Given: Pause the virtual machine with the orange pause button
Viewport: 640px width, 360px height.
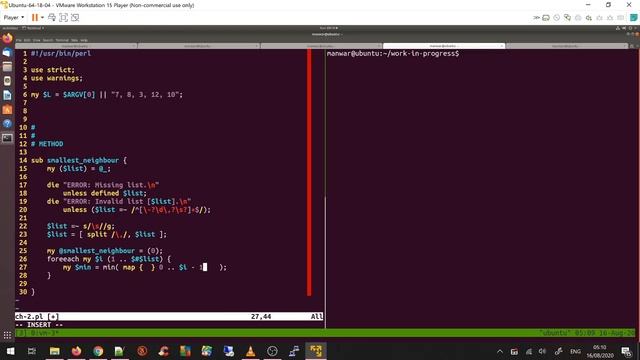Looking at the screenshot, I should coord(35,18).
